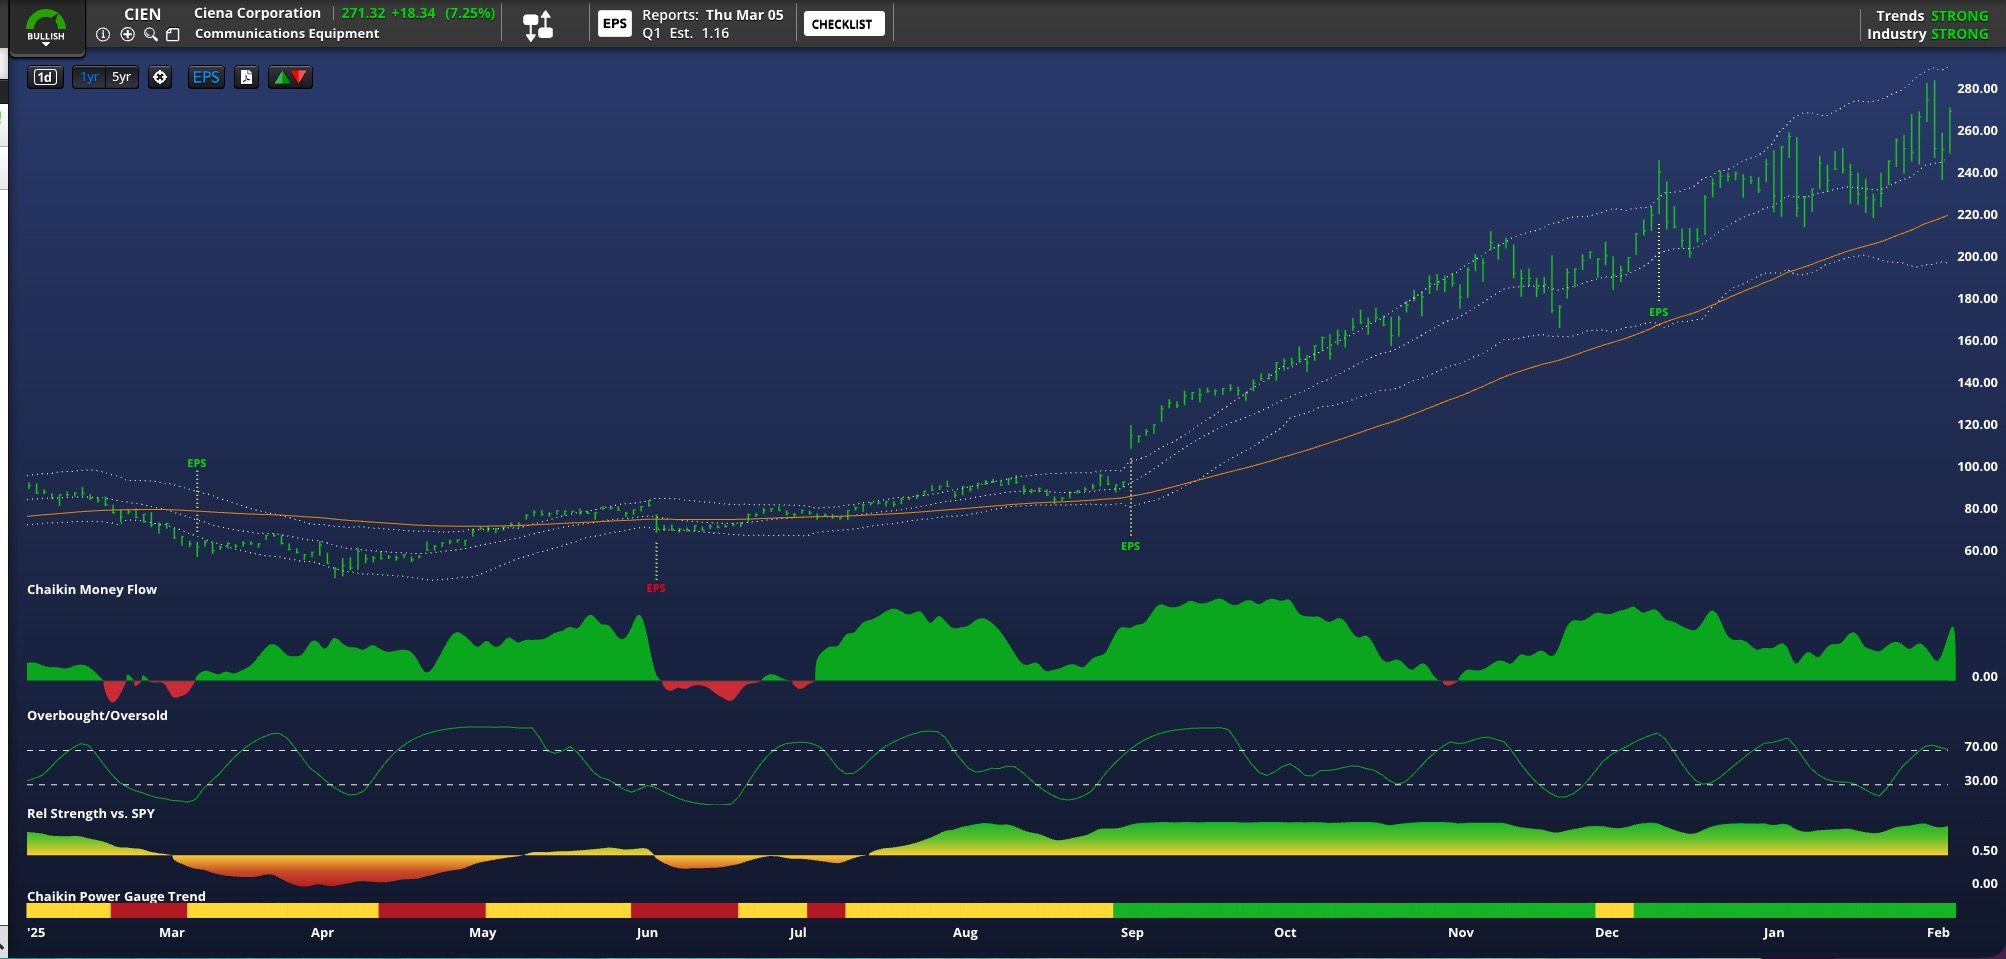Image resolution: width=2006 pixels, height=959 pixels.
Task: Expand the Bullish power gauge dropdown
Action: (46, 28)
